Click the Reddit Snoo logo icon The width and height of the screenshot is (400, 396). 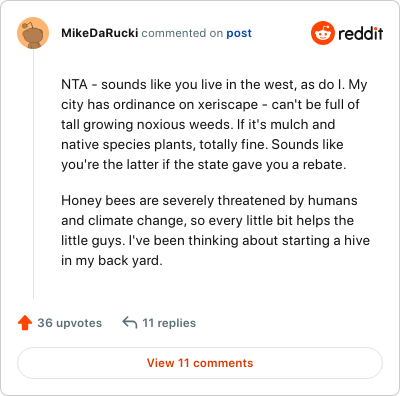(x=323, y=33)
